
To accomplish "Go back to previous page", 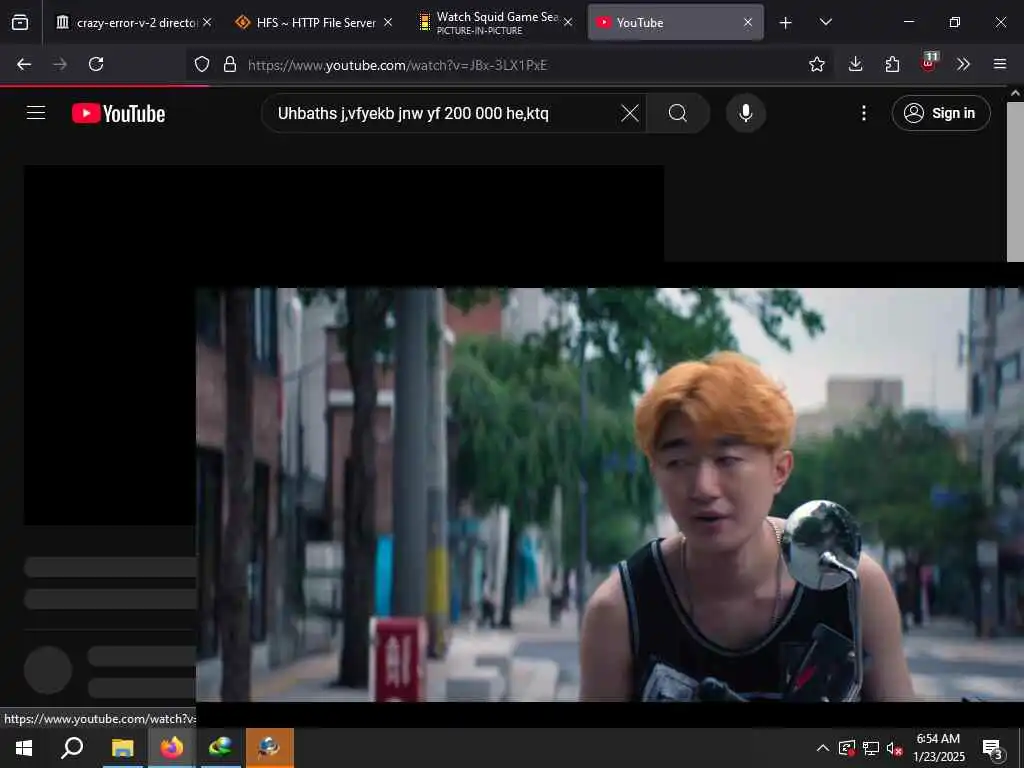I will (x=24, y=64).
